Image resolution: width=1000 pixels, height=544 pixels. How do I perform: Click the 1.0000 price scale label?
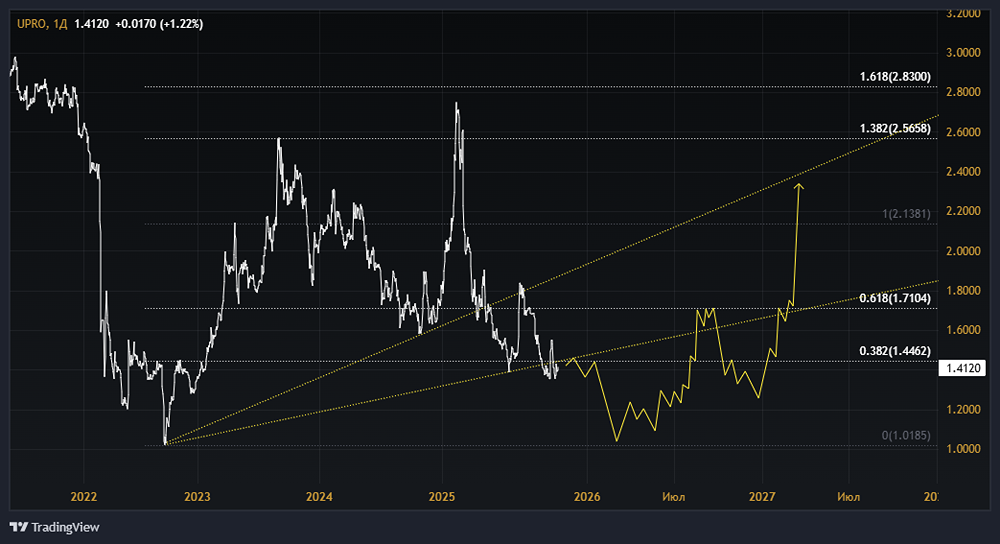point(963,449)
